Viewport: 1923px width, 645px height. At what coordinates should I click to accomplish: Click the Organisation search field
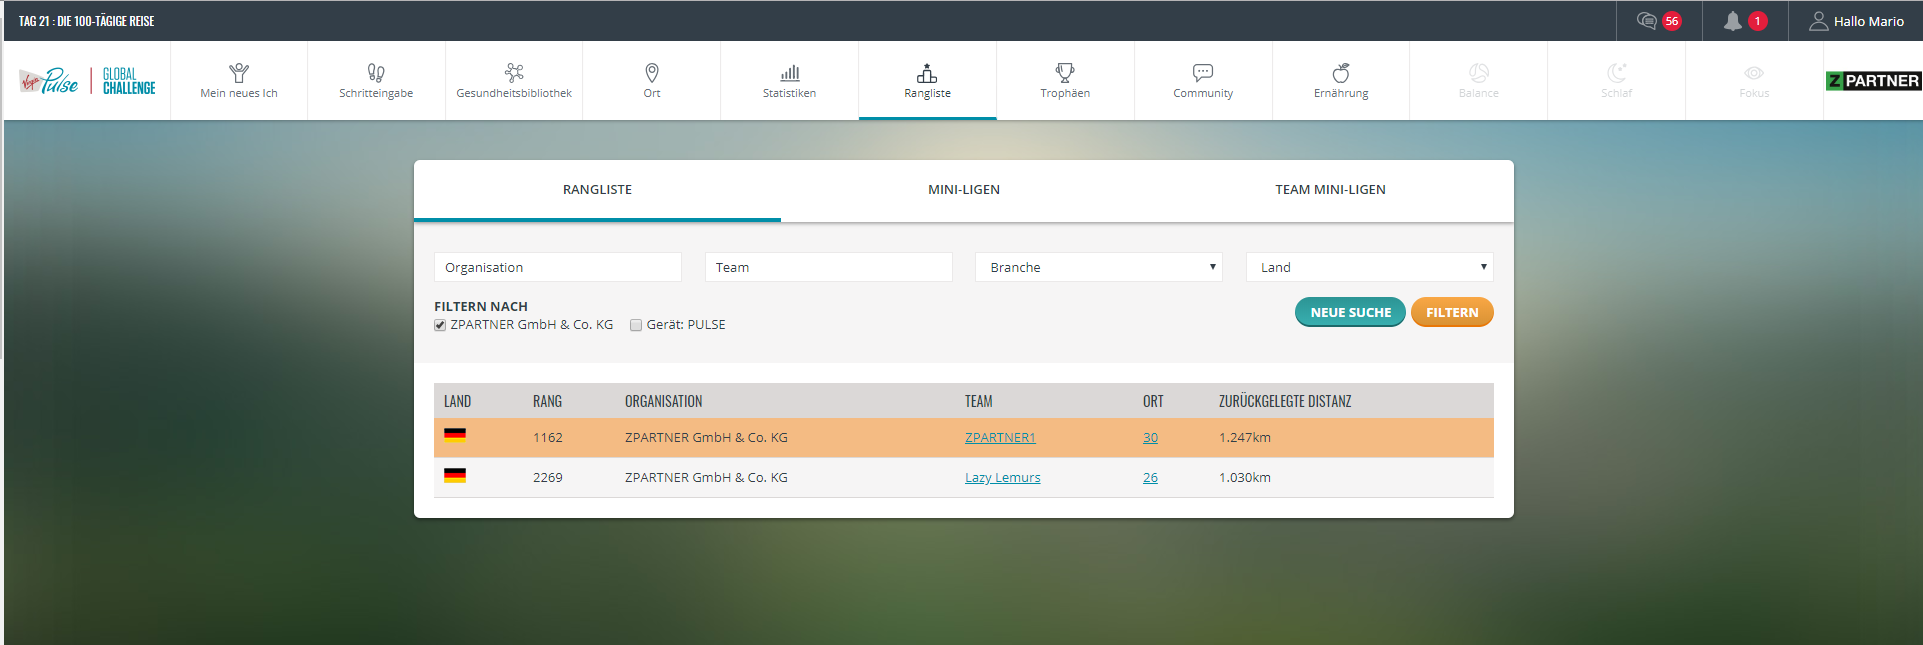click(x=557, y=267)
